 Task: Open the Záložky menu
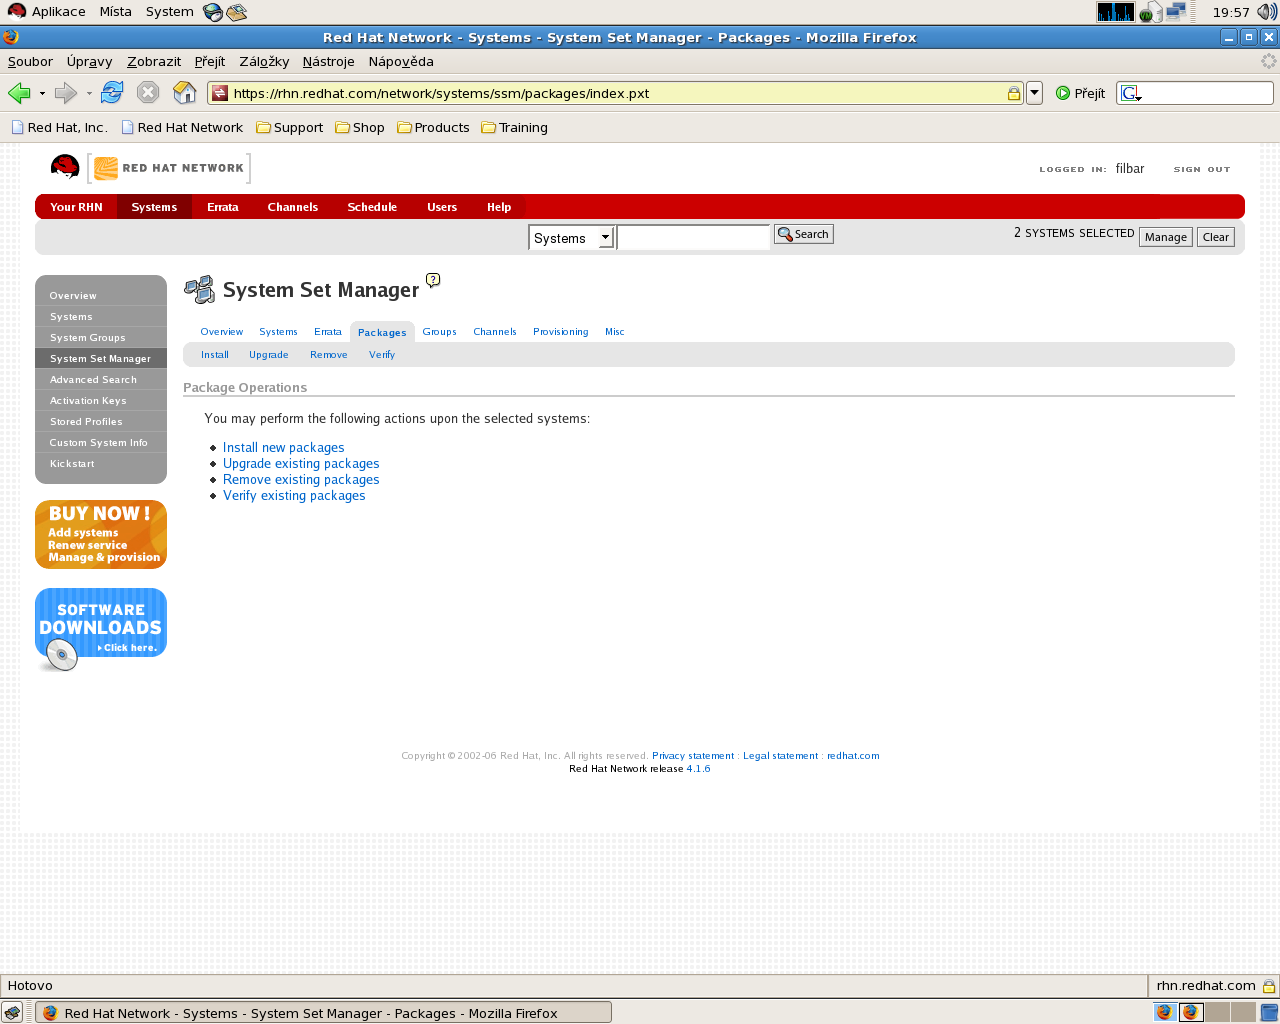(264, 61)
